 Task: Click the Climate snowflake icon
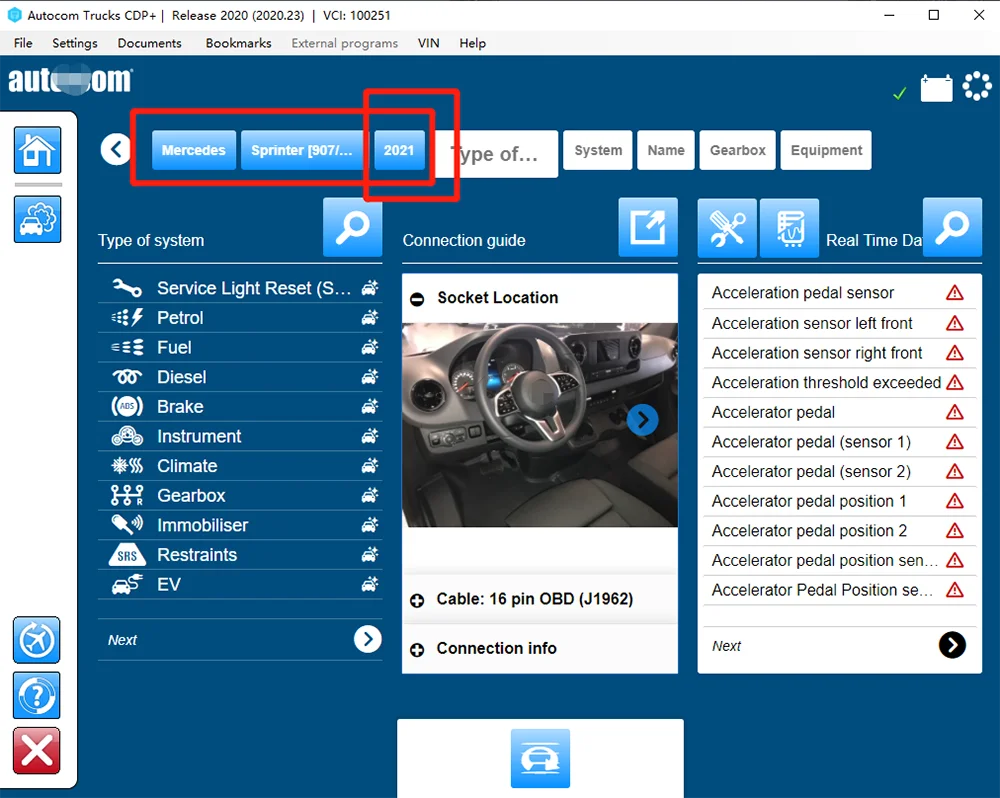(127, 466)
